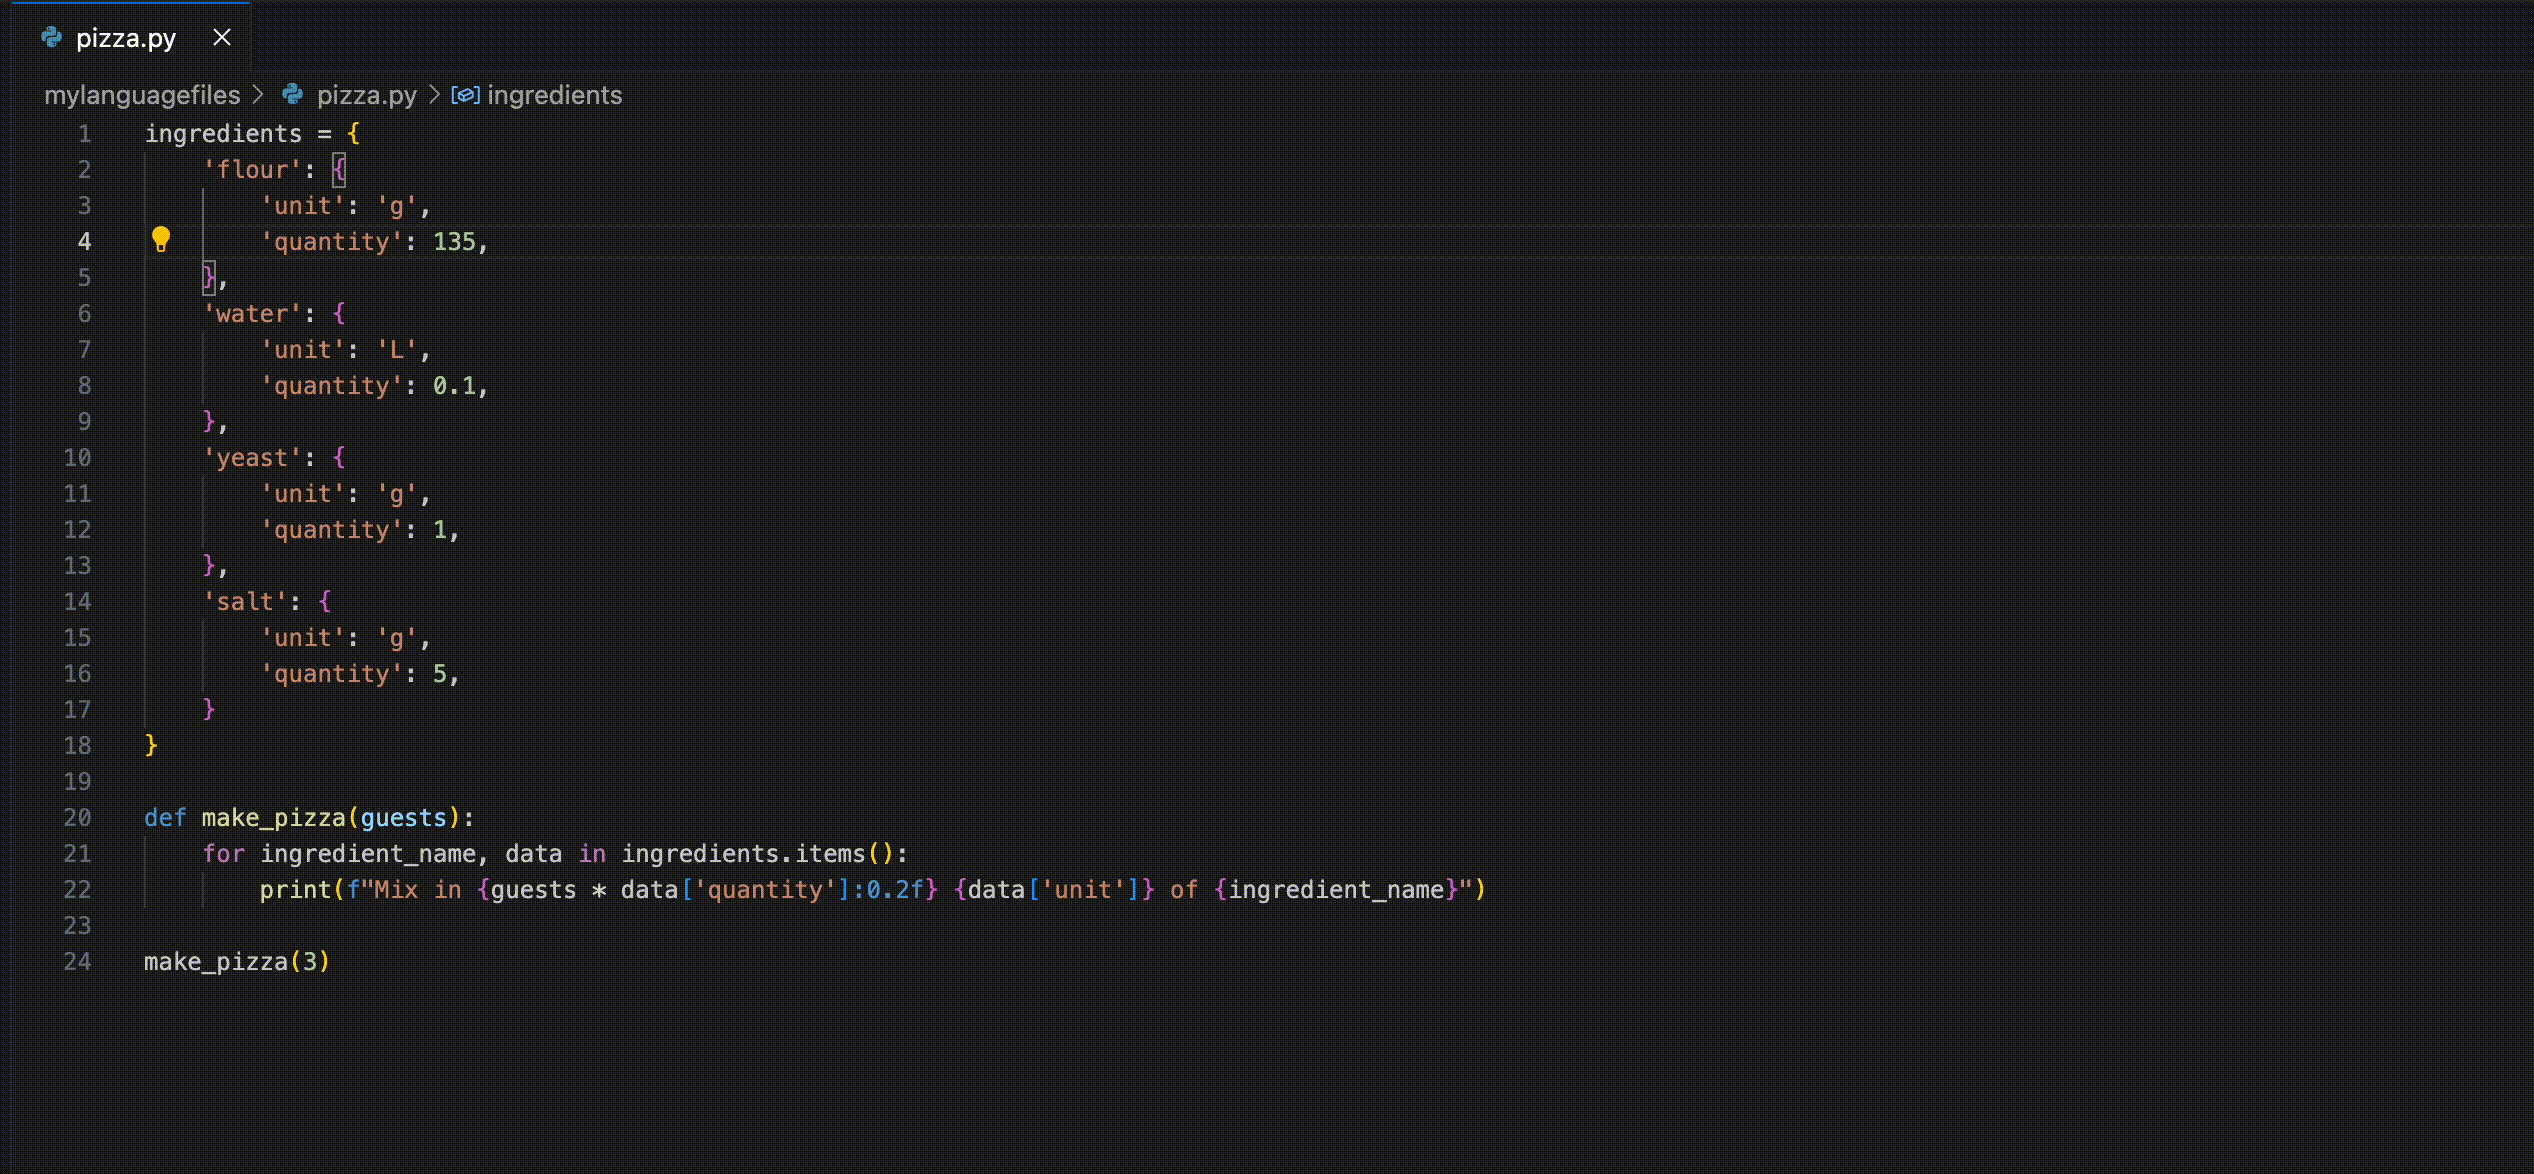Select the pizza.py tab
This screenshot has height=1174, width=2534.
click(x=126, y=38)
